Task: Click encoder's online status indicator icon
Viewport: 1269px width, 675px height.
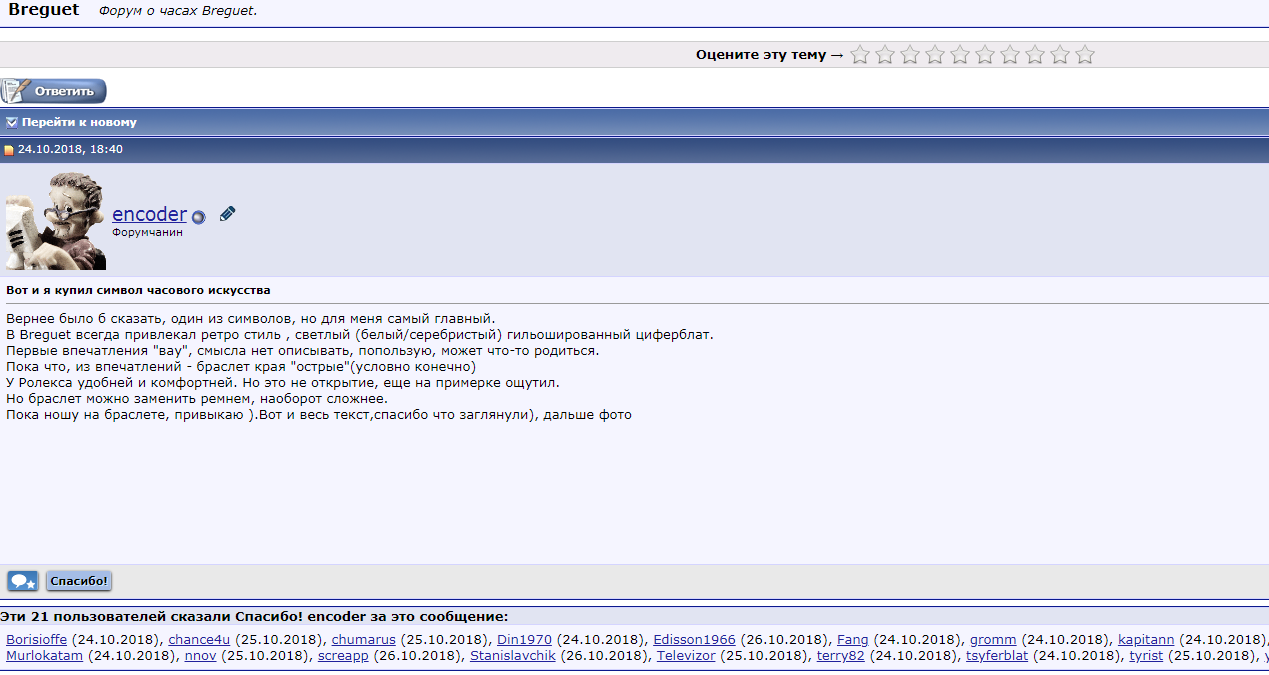Action: (x=198, y=217)
